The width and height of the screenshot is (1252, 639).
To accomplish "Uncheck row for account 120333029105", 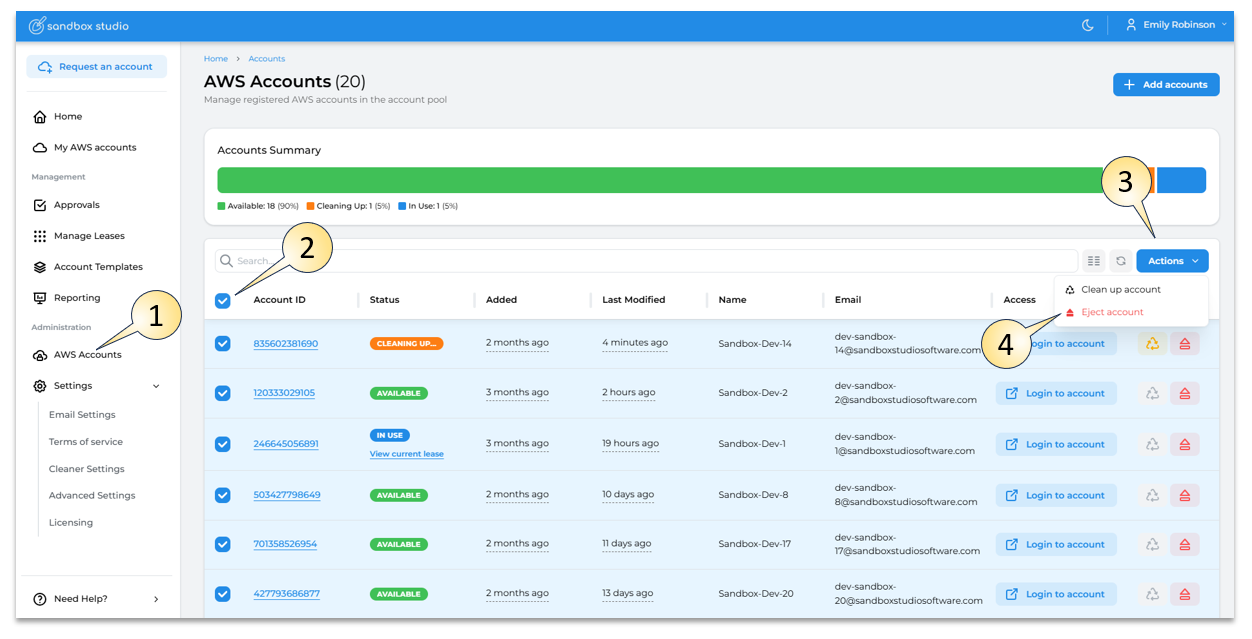I will (223, 393).
